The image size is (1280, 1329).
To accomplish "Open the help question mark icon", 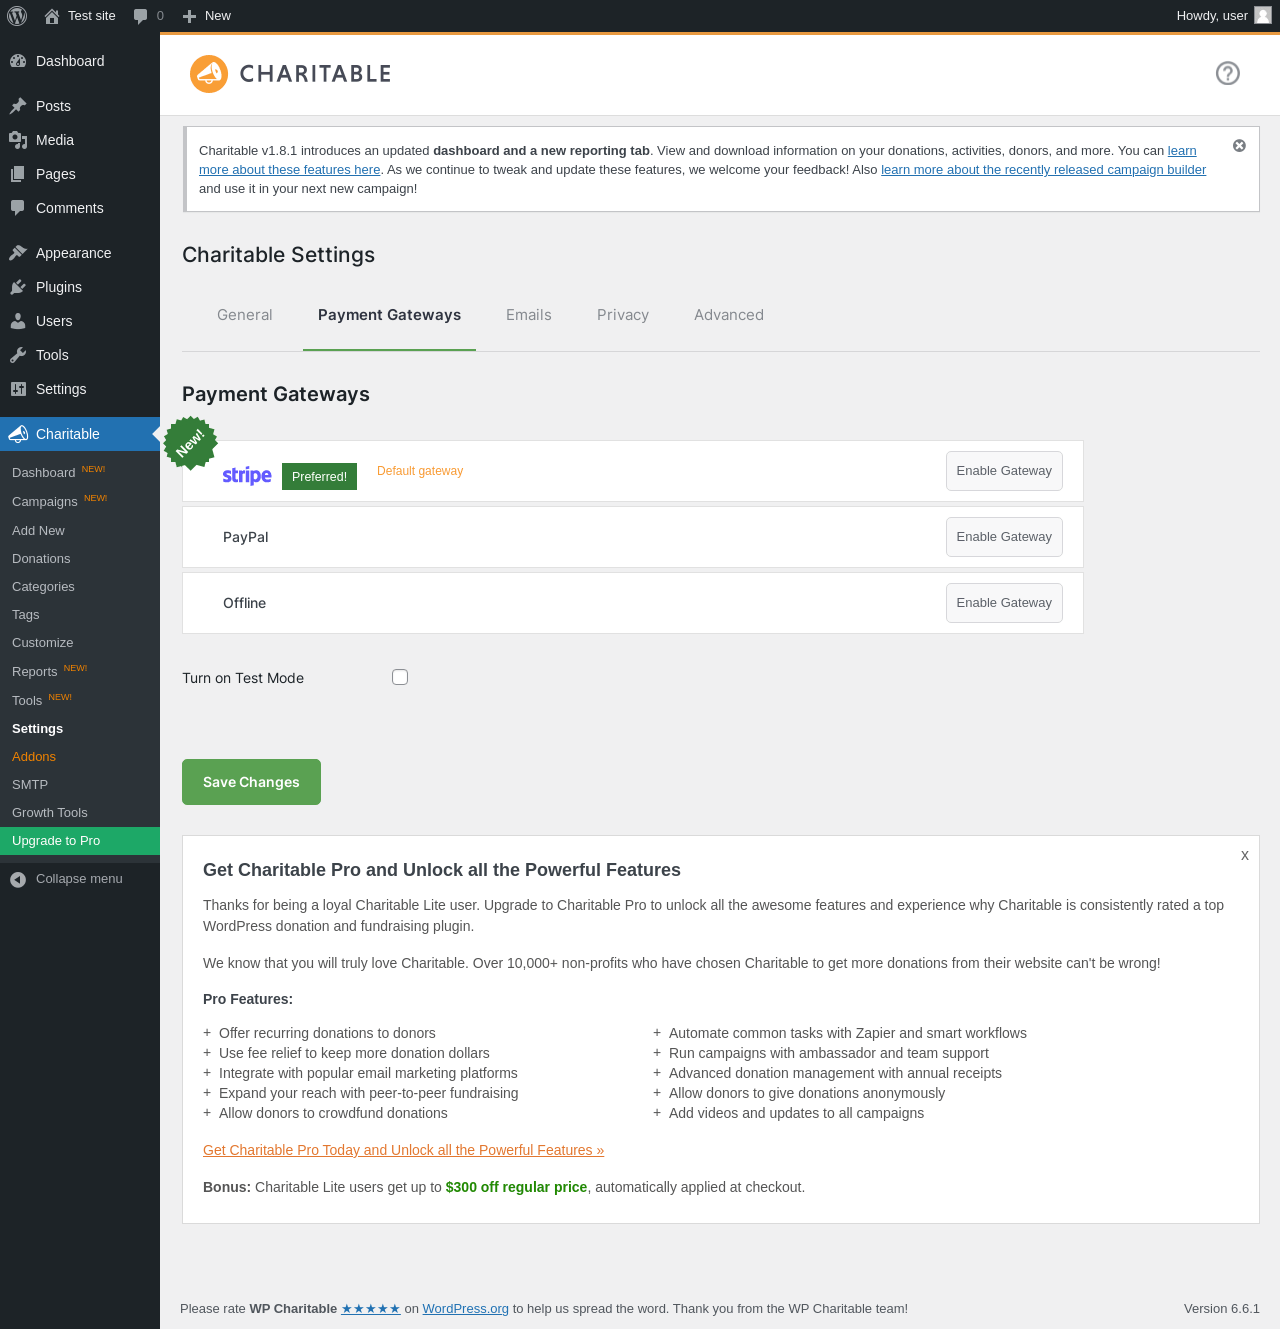I will [x=1228, y=73].
